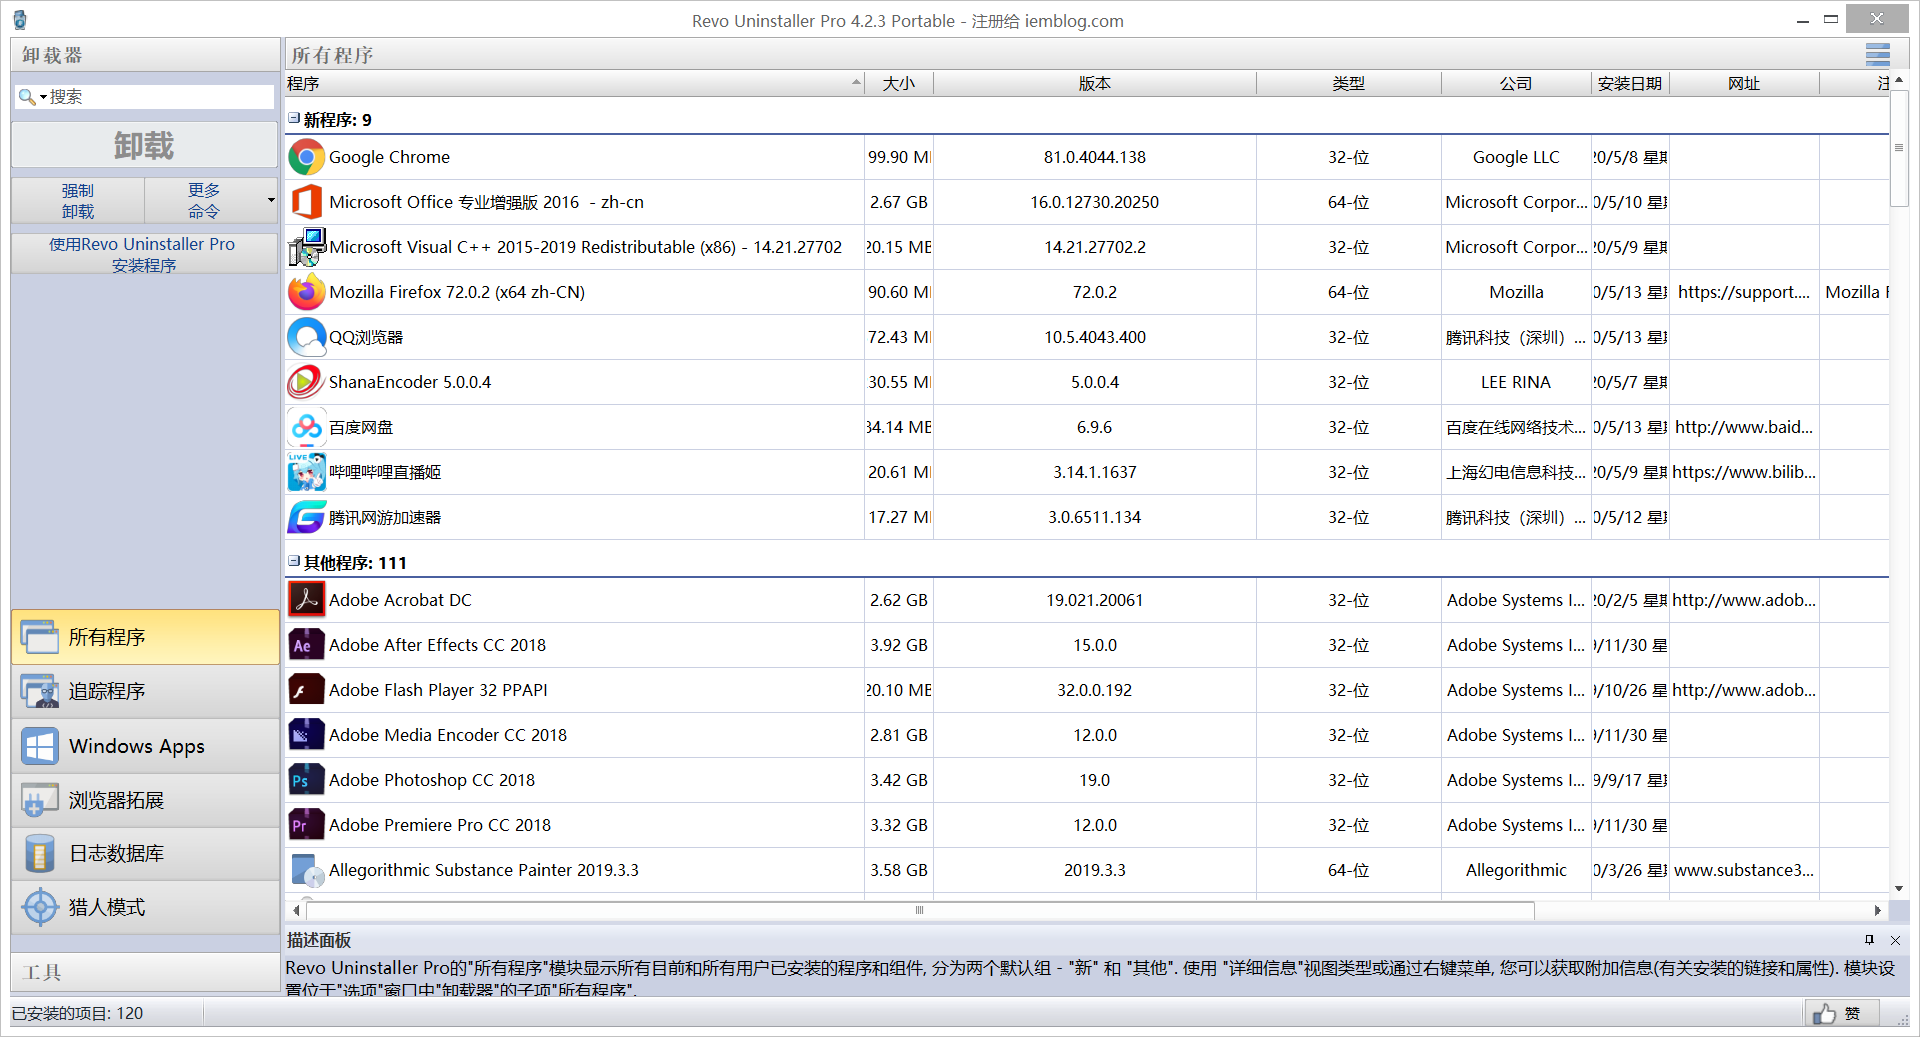Click the www.substance3... URL cell
1920x1037 pixels.
(x=1744, y=870)
